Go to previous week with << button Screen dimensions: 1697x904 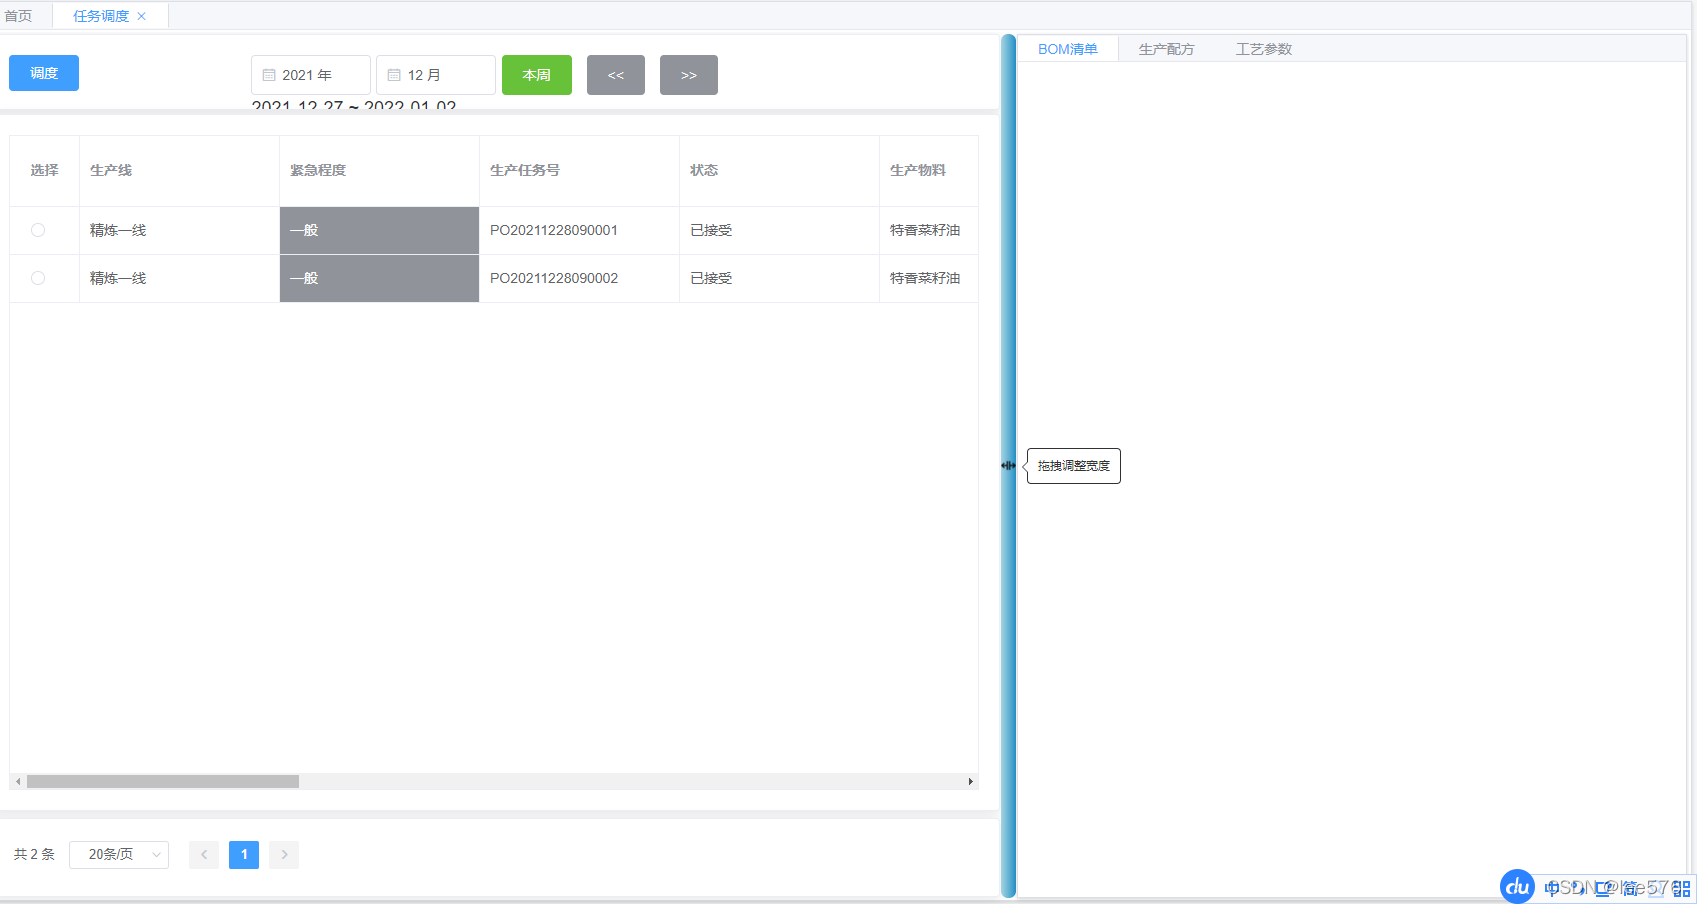coord(616,75)
